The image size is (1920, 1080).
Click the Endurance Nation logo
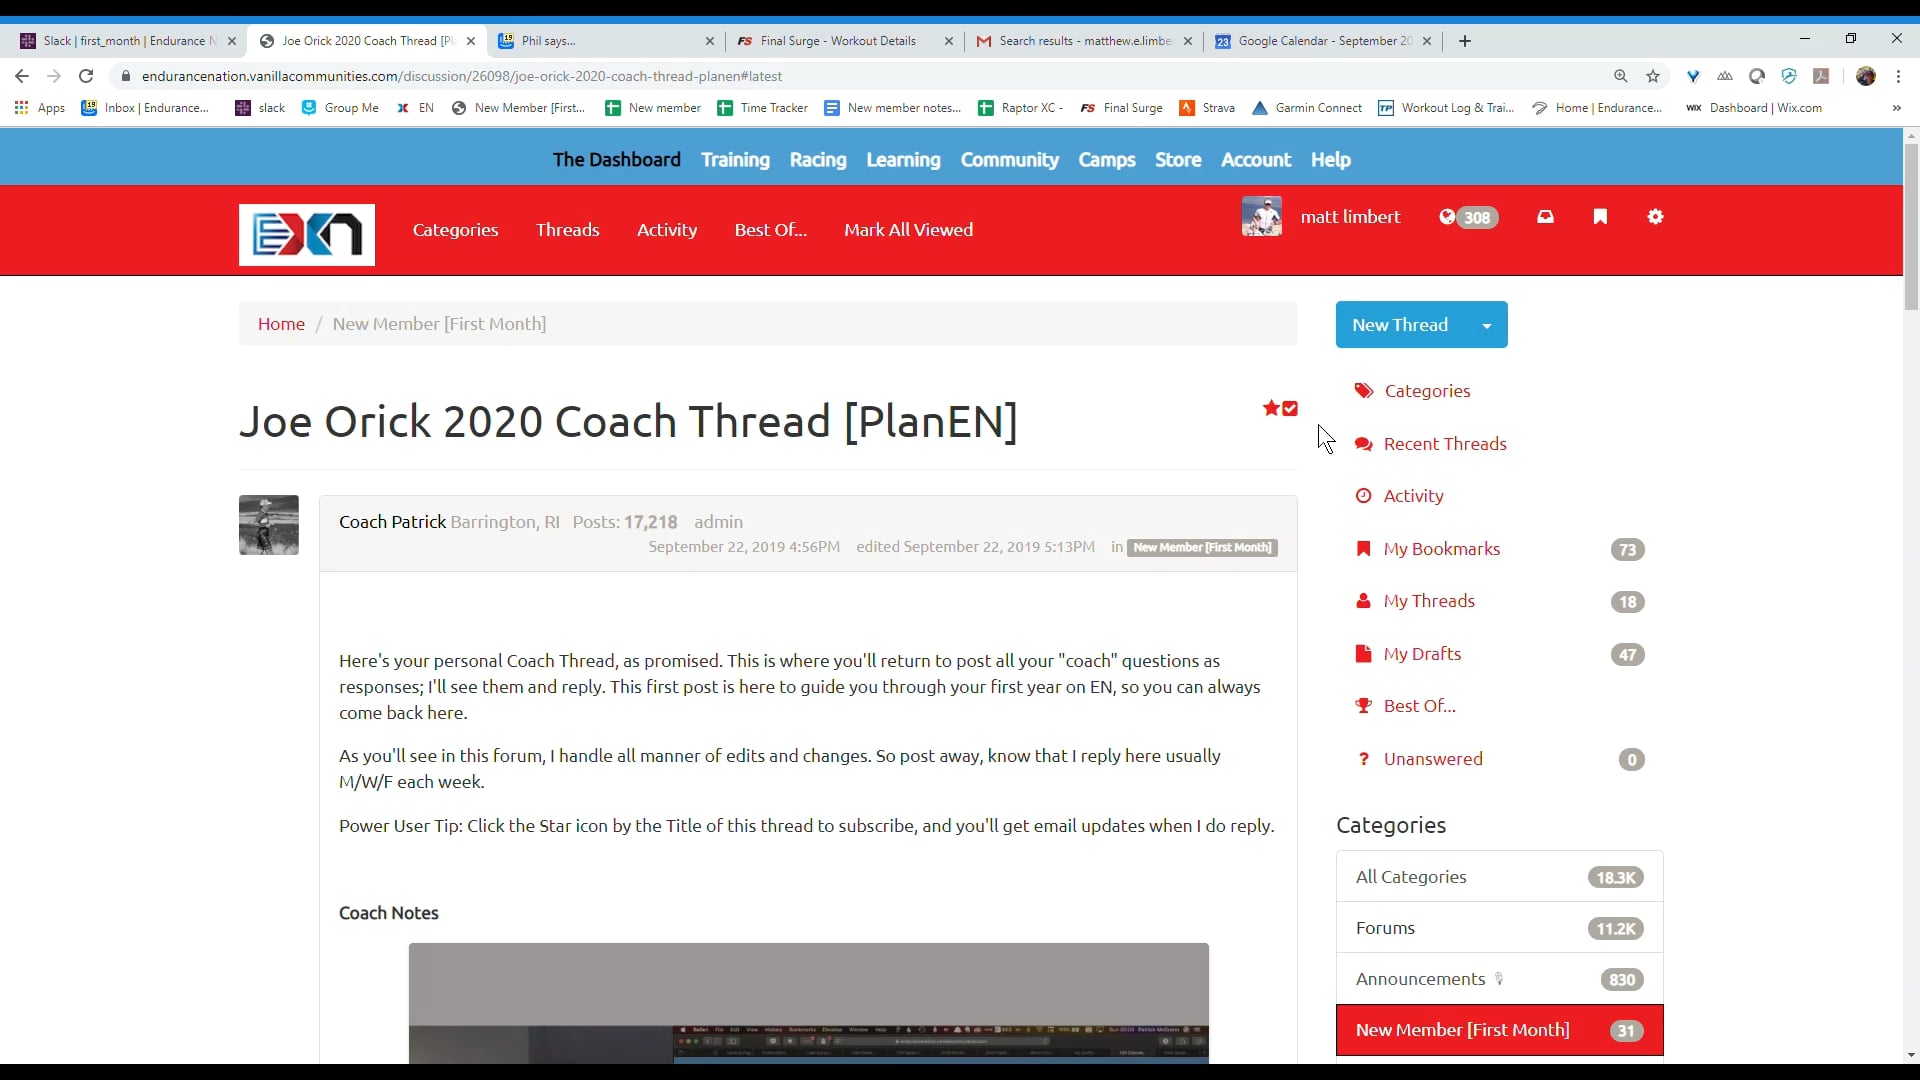click(307, 235)
